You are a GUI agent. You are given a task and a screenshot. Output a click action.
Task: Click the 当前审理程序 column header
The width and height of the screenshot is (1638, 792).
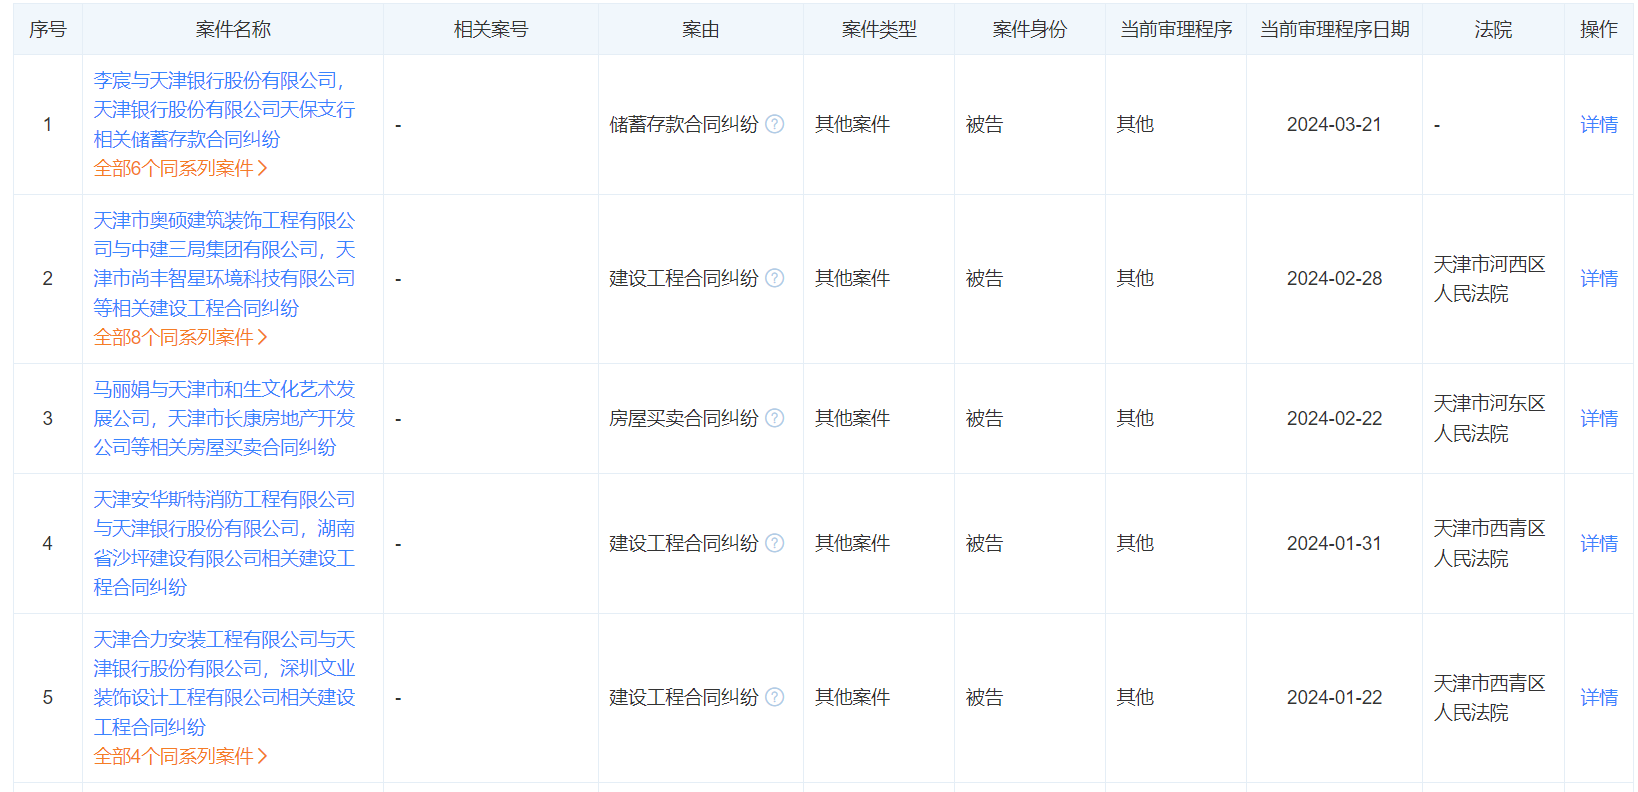pos(1176,30)
